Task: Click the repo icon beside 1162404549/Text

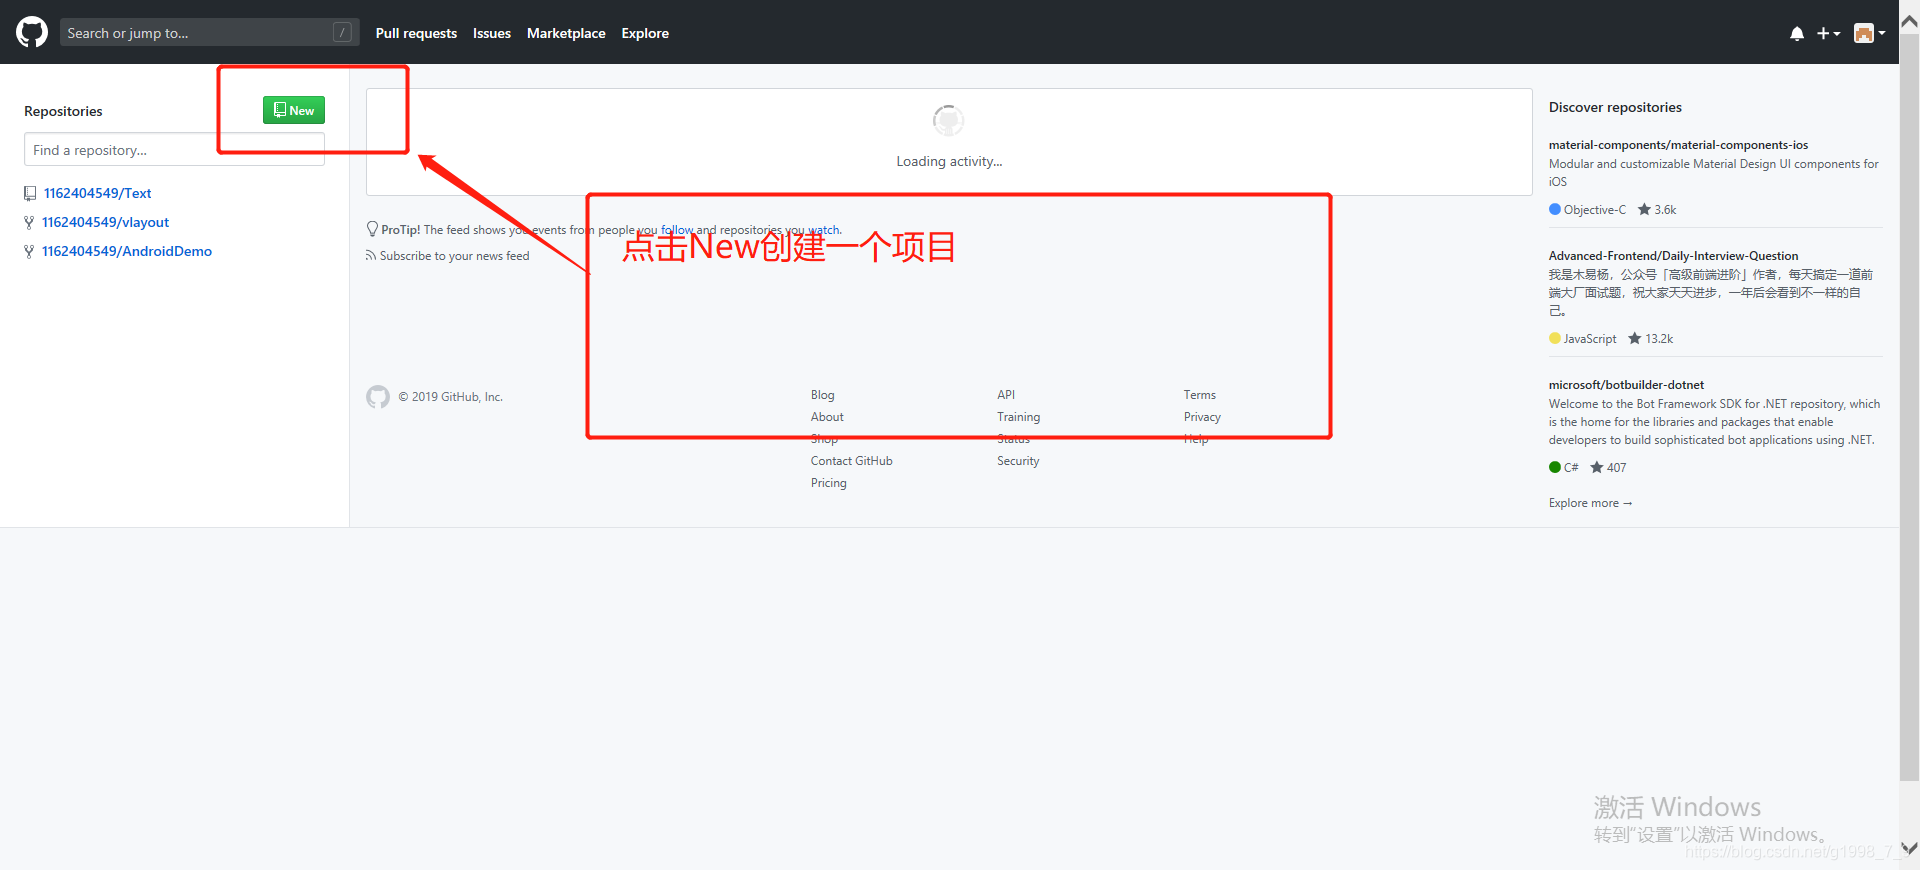Action: (30, 193)
